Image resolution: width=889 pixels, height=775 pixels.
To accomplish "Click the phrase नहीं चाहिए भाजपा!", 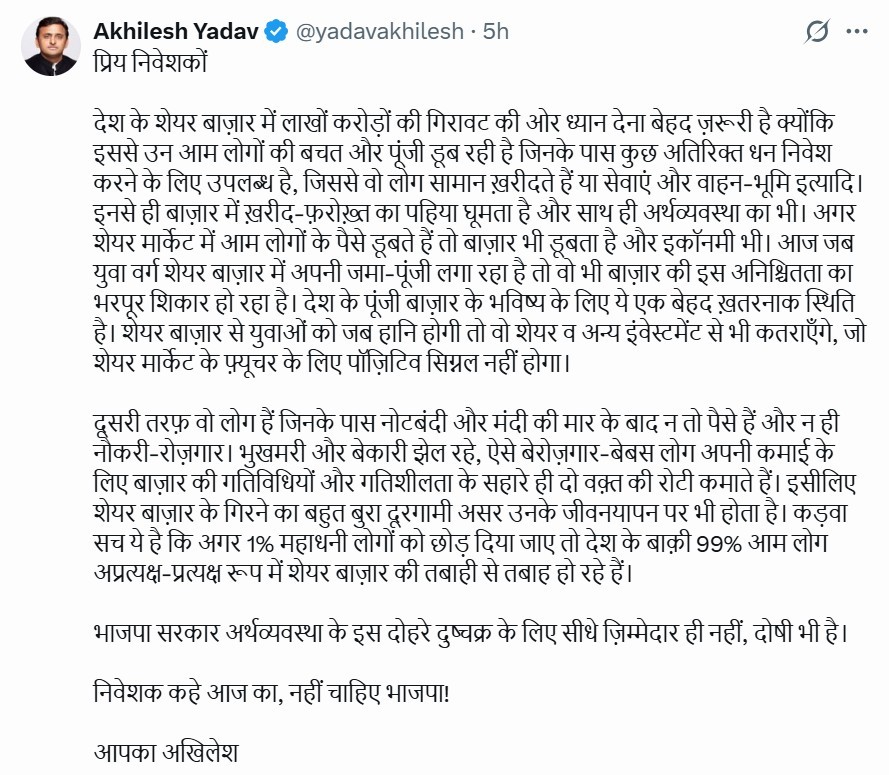I will [369, 693].
